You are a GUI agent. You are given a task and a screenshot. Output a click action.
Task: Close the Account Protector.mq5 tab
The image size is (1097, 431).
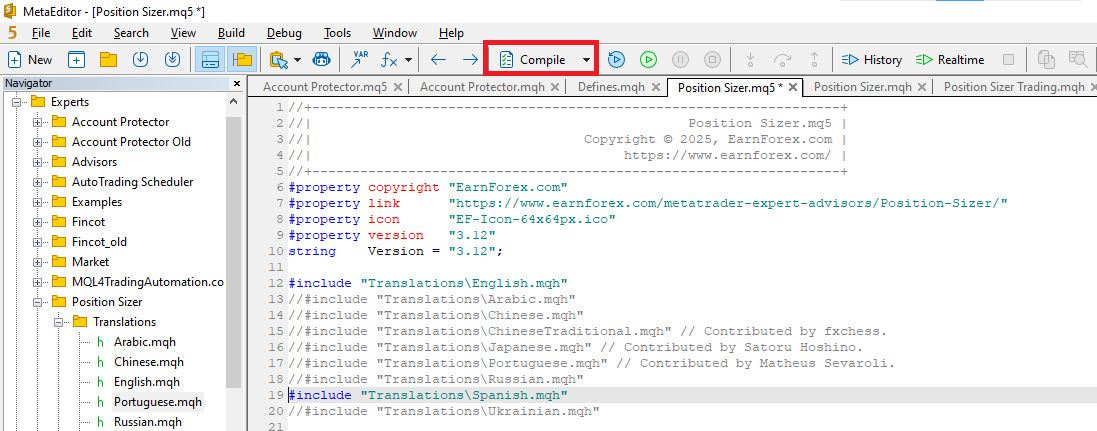[x=398, y=87]
